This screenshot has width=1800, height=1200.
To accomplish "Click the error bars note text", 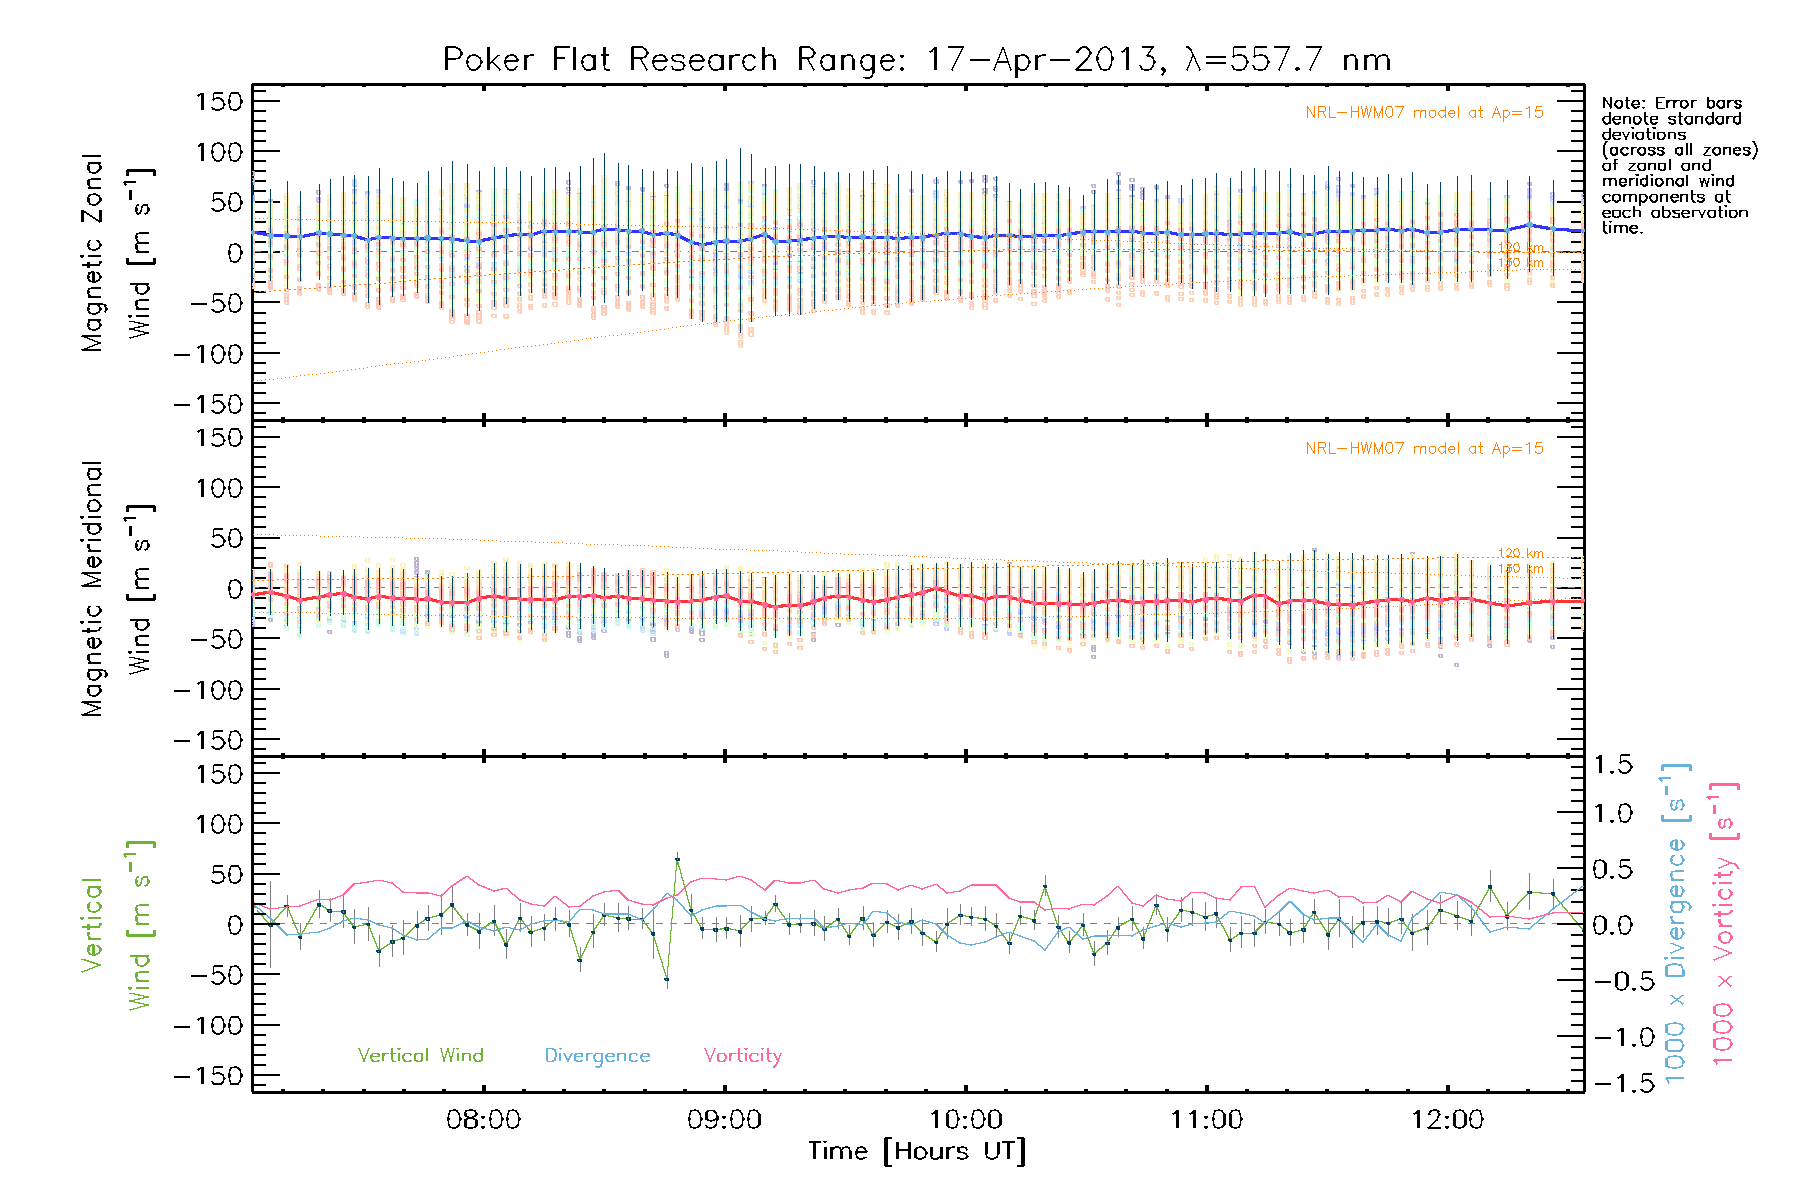I will pos(1678,165).
